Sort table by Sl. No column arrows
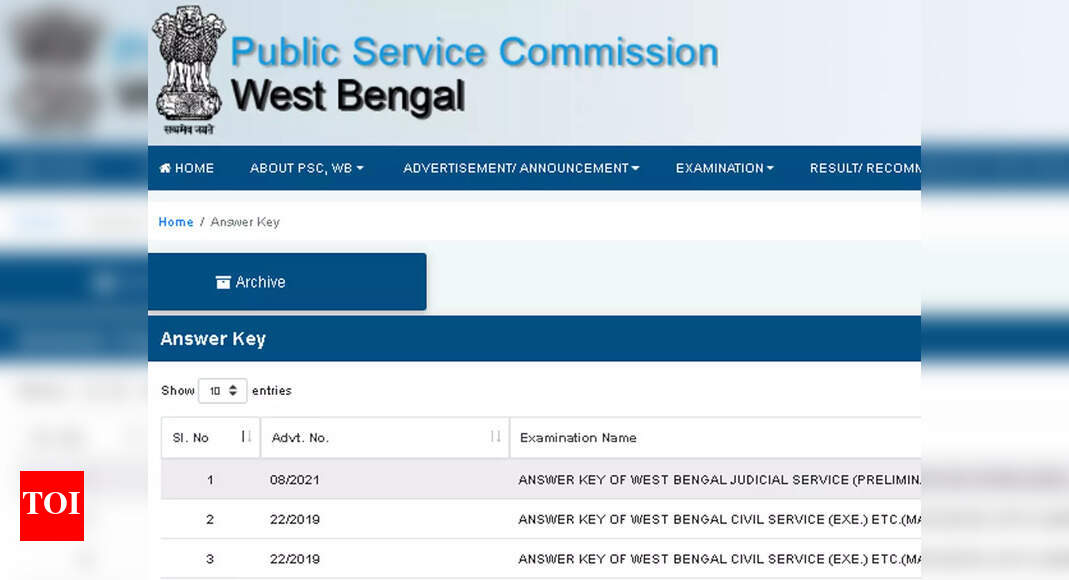1069x580 pixels. pos(246,437)
